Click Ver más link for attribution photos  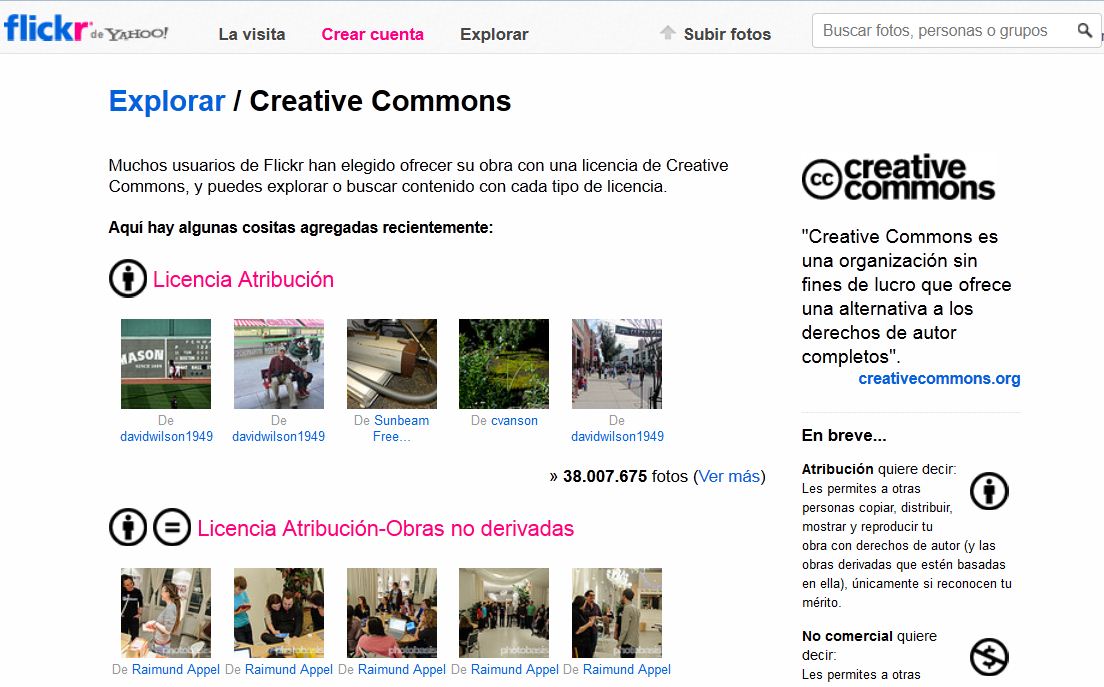click(729, 477)
